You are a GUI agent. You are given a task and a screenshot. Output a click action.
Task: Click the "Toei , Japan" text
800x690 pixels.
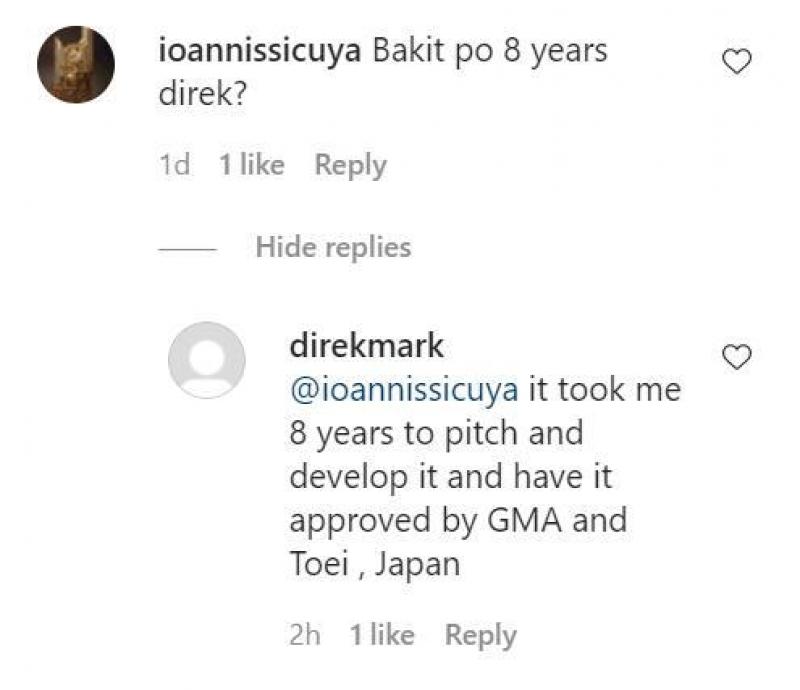(374, 564)
